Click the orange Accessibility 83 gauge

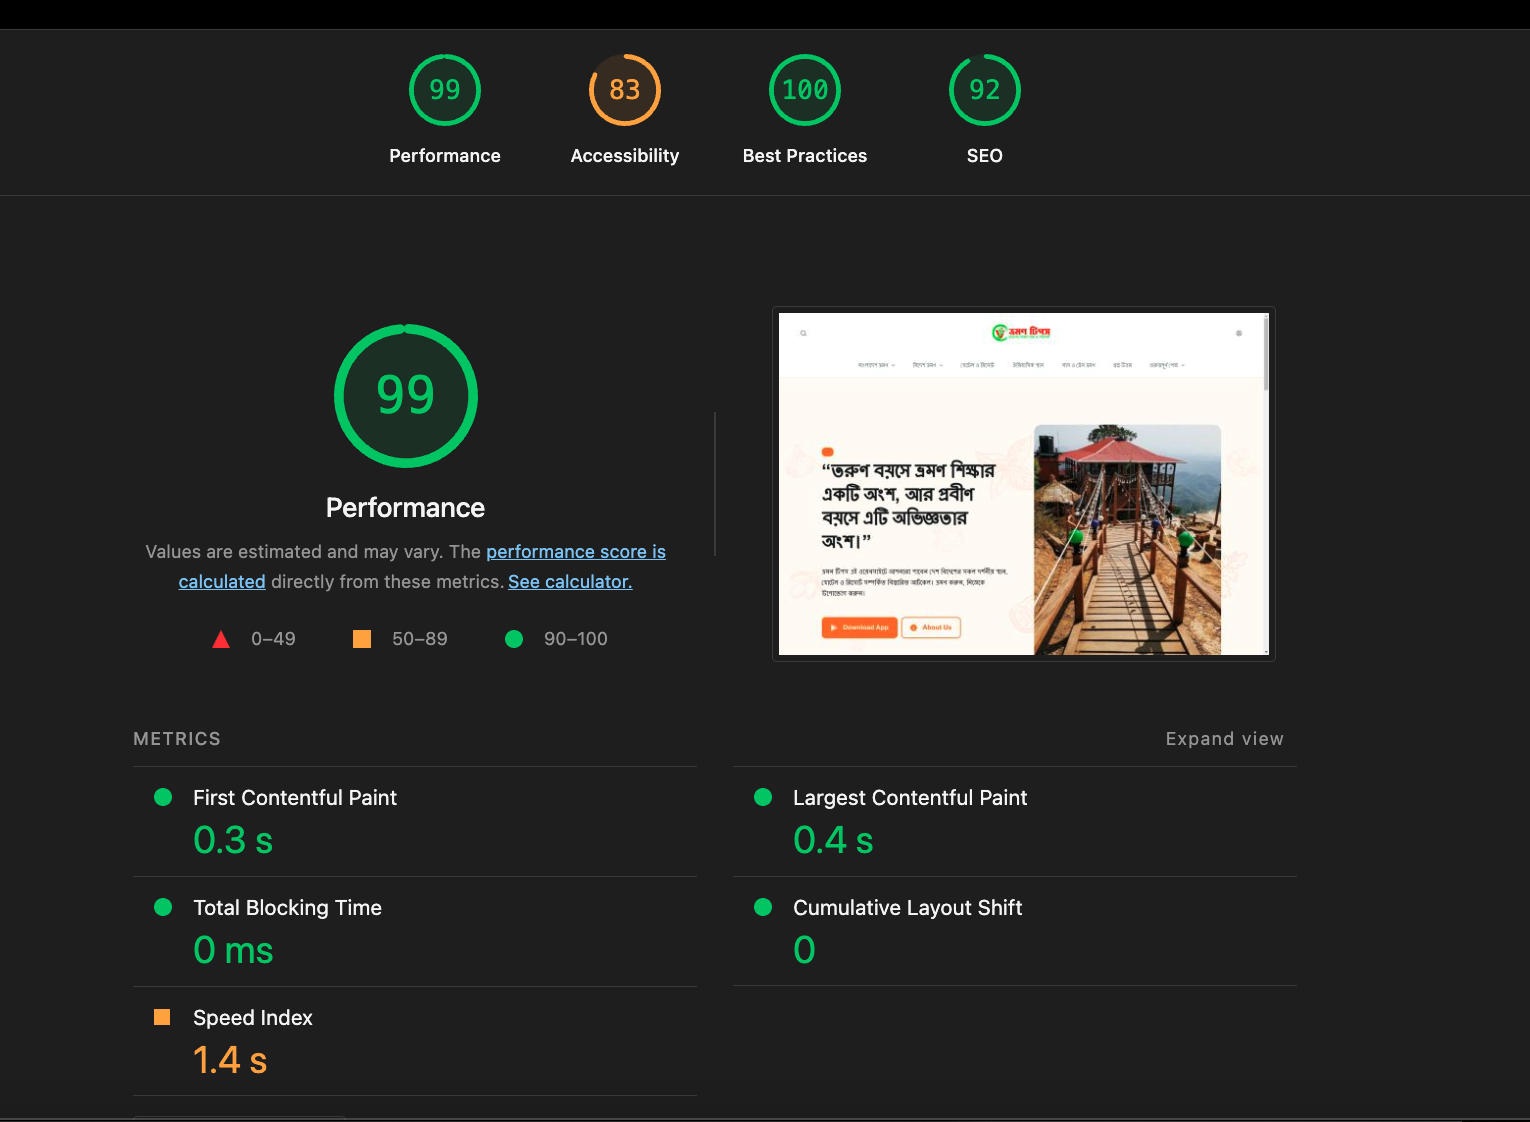pos(625,90)
